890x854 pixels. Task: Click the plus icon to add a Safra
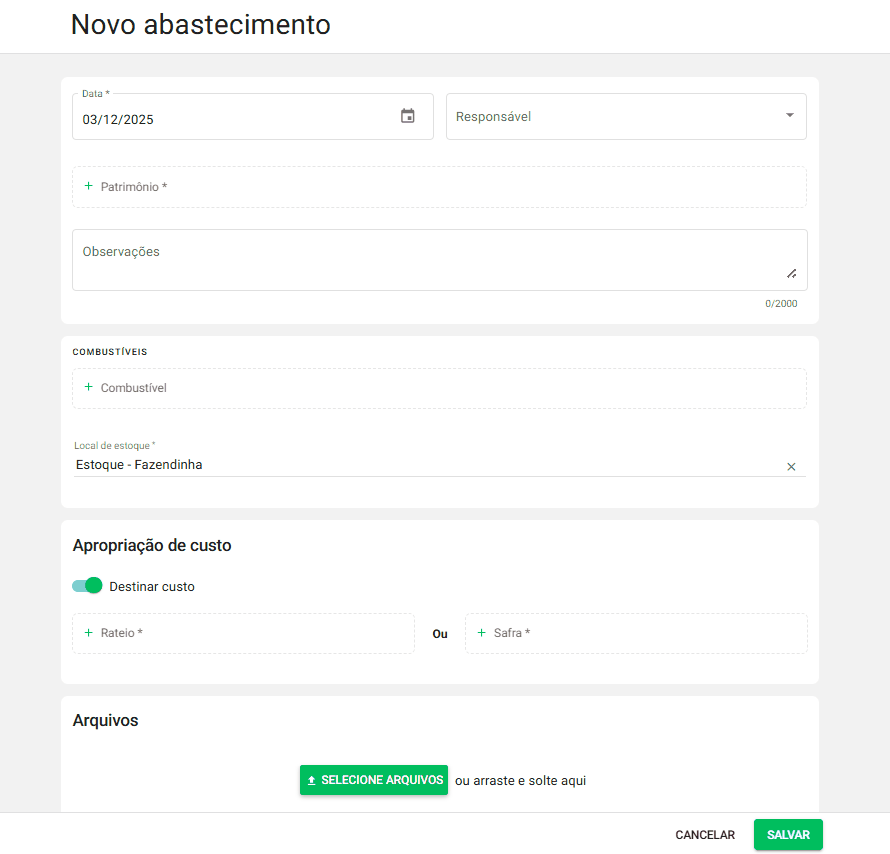coord(480,633)
